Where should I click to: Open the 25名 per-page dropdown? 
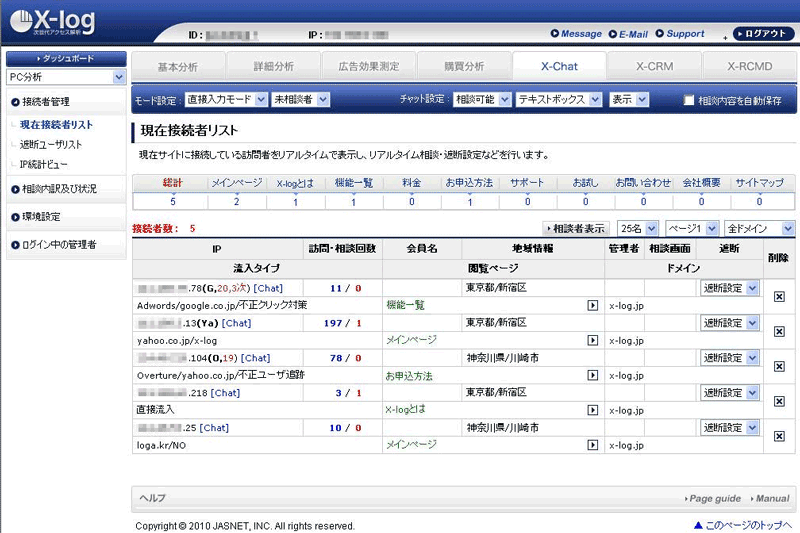(x=638, y=228)
